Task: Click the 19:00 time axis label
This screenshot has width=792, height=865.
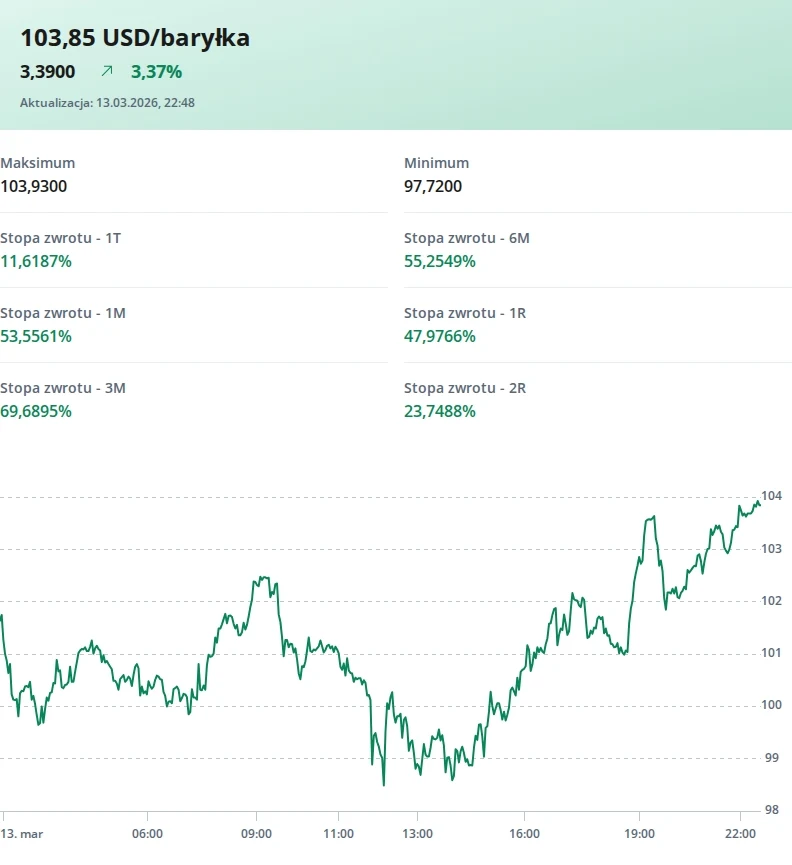Action: point(639,833)
